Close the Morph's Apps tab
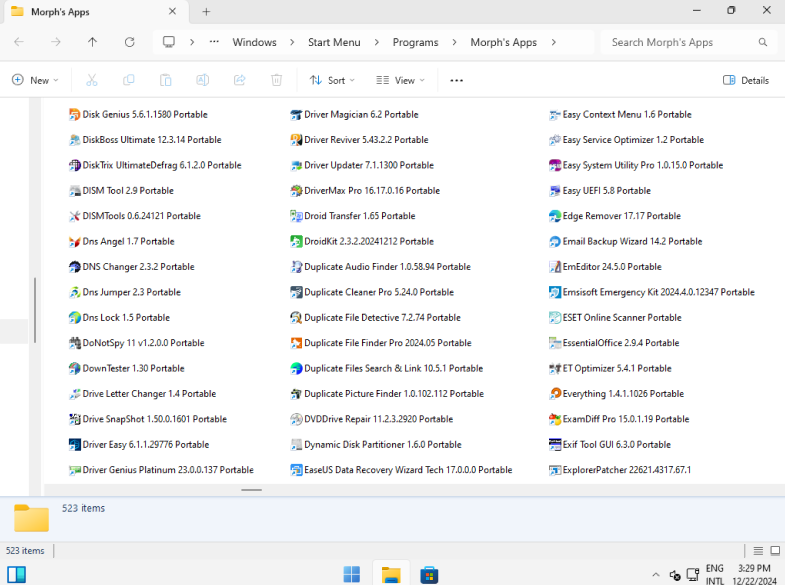 pyautogui.click(x=172, y=11)
